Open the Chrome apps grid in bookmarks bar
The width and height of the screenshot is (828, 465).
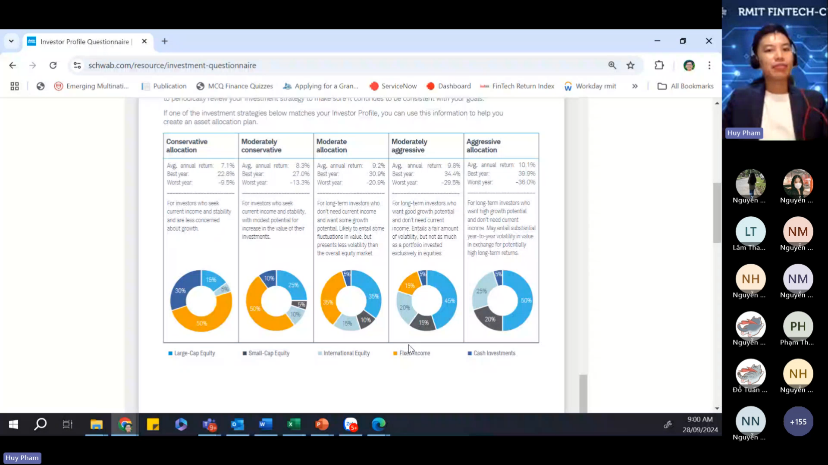click(14, 86)
